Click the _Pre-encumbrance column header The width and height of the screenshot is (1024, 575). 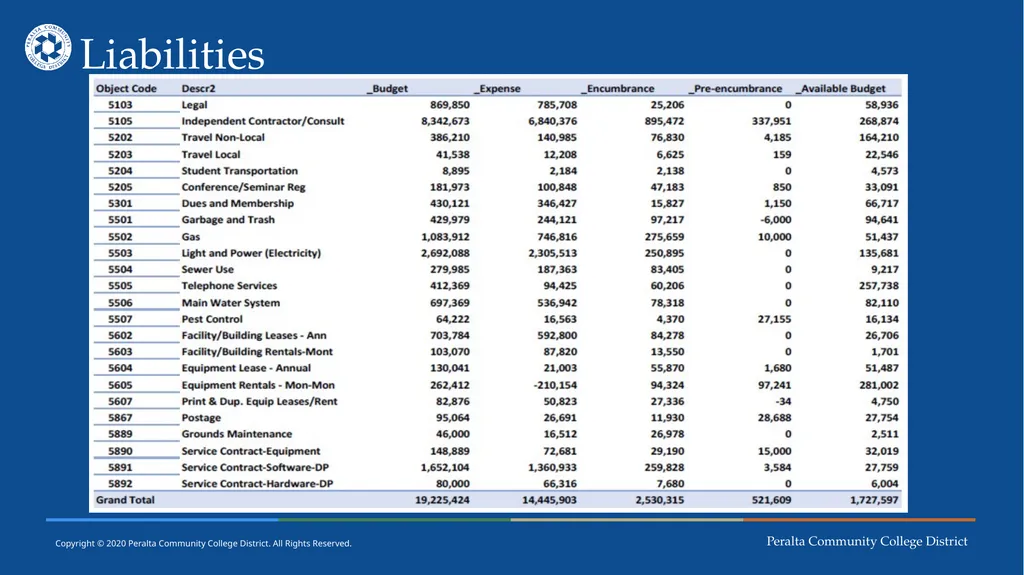735,88
